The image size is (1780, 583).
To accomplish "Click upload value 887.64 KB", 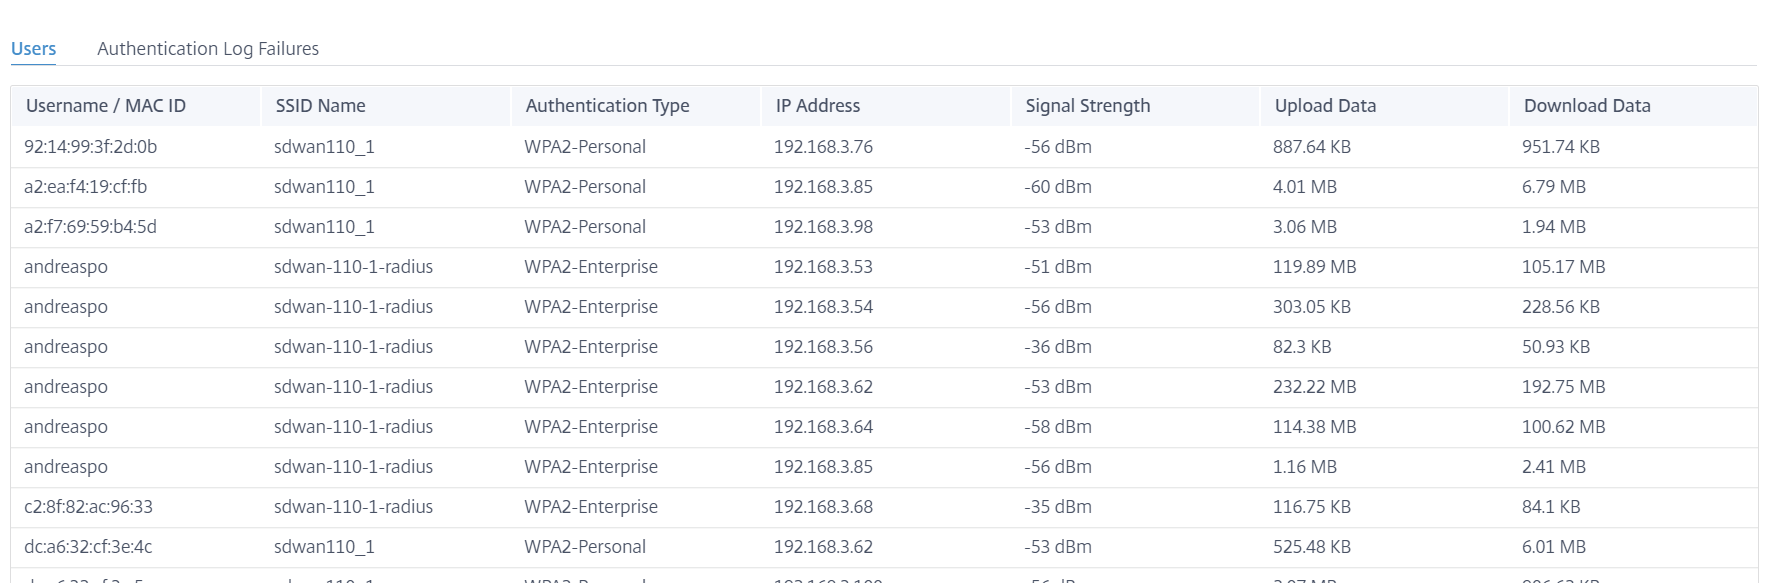I will (x=1312, y=147).
